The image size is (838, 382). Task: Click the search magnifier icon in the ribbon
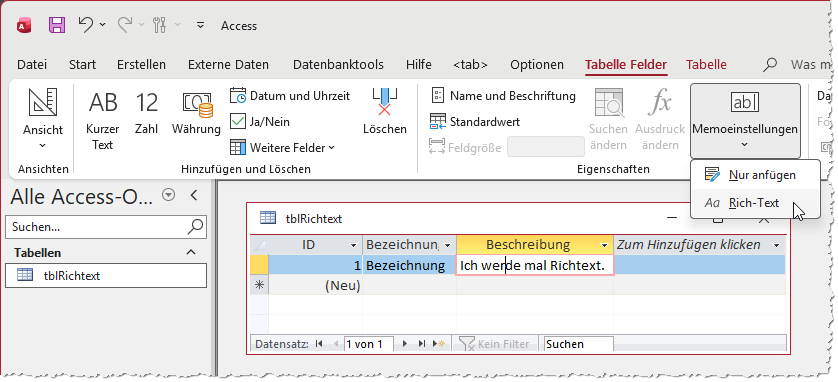point(770,65)
